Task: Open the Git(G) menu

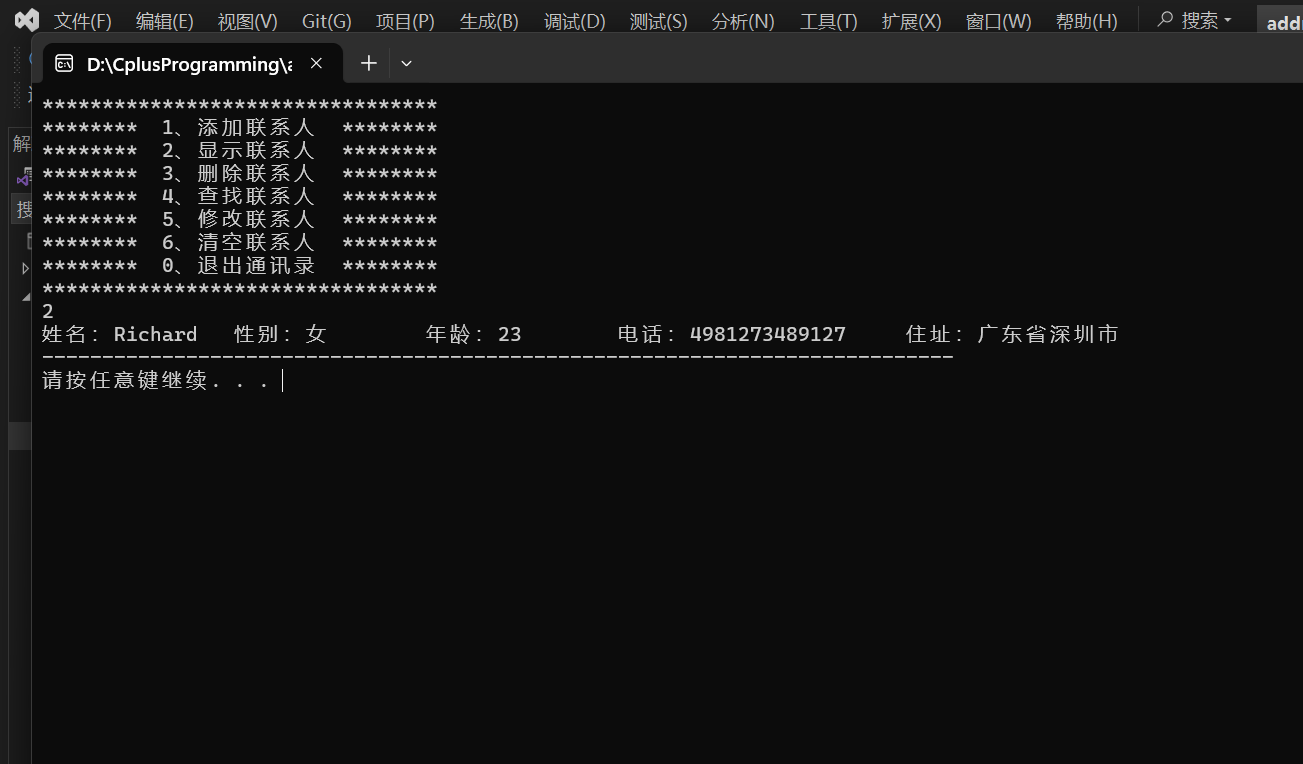Action: point(327,21)
